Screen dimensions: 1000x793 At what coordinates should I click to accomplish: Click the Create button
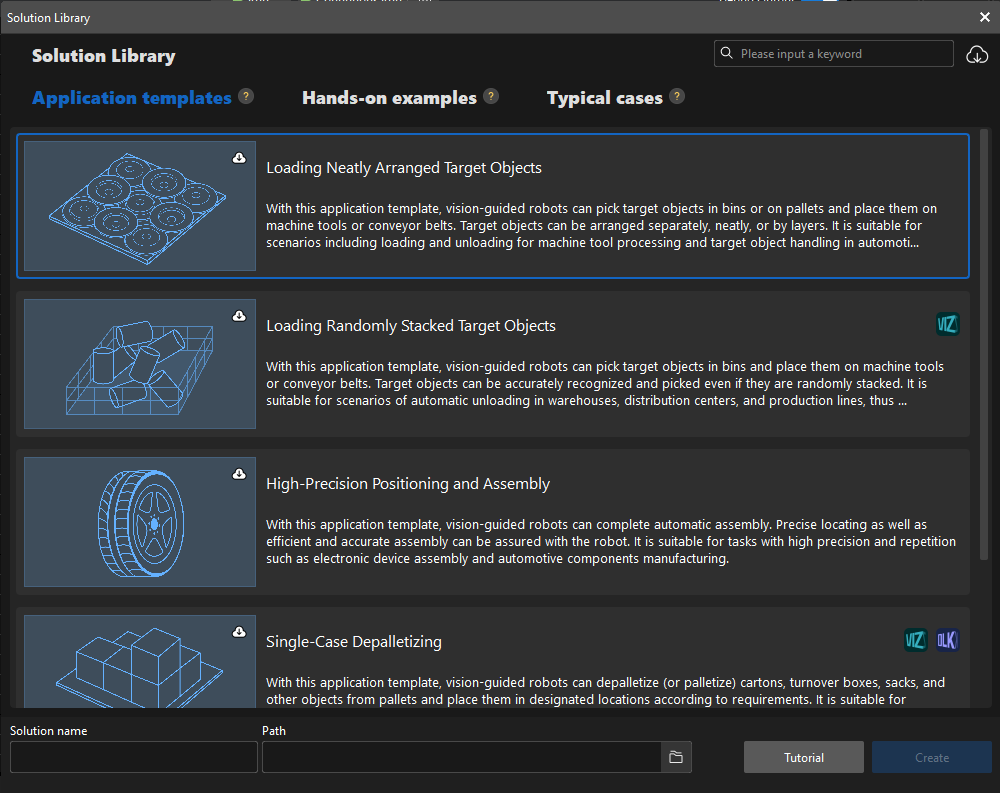tap(931, 757)
